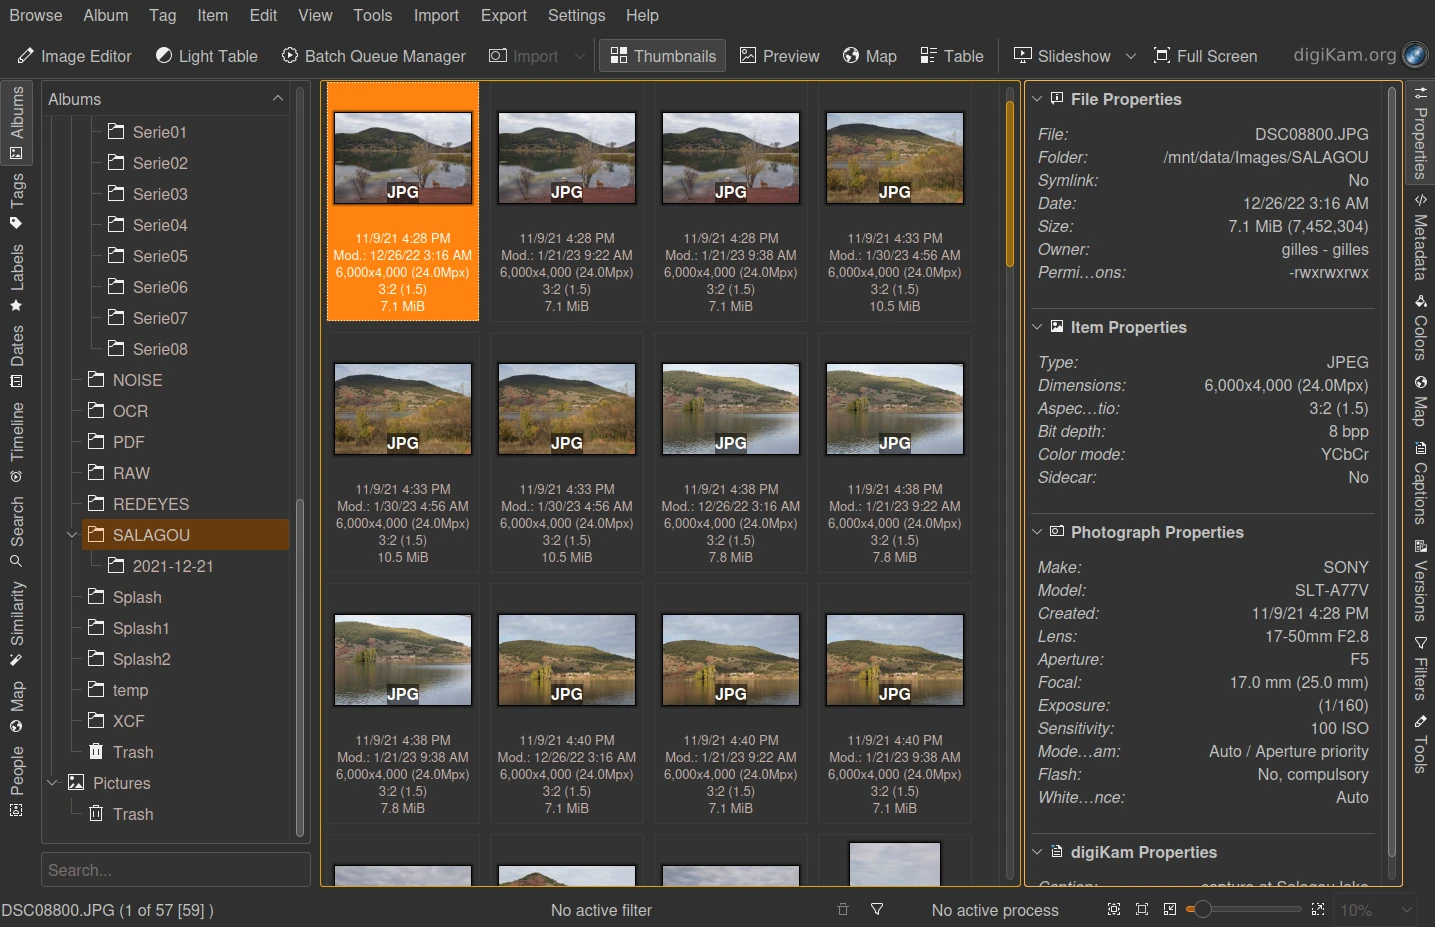1435x927 pixels.
Task: Collapse the File Properties section
Action: (1037, 99)
